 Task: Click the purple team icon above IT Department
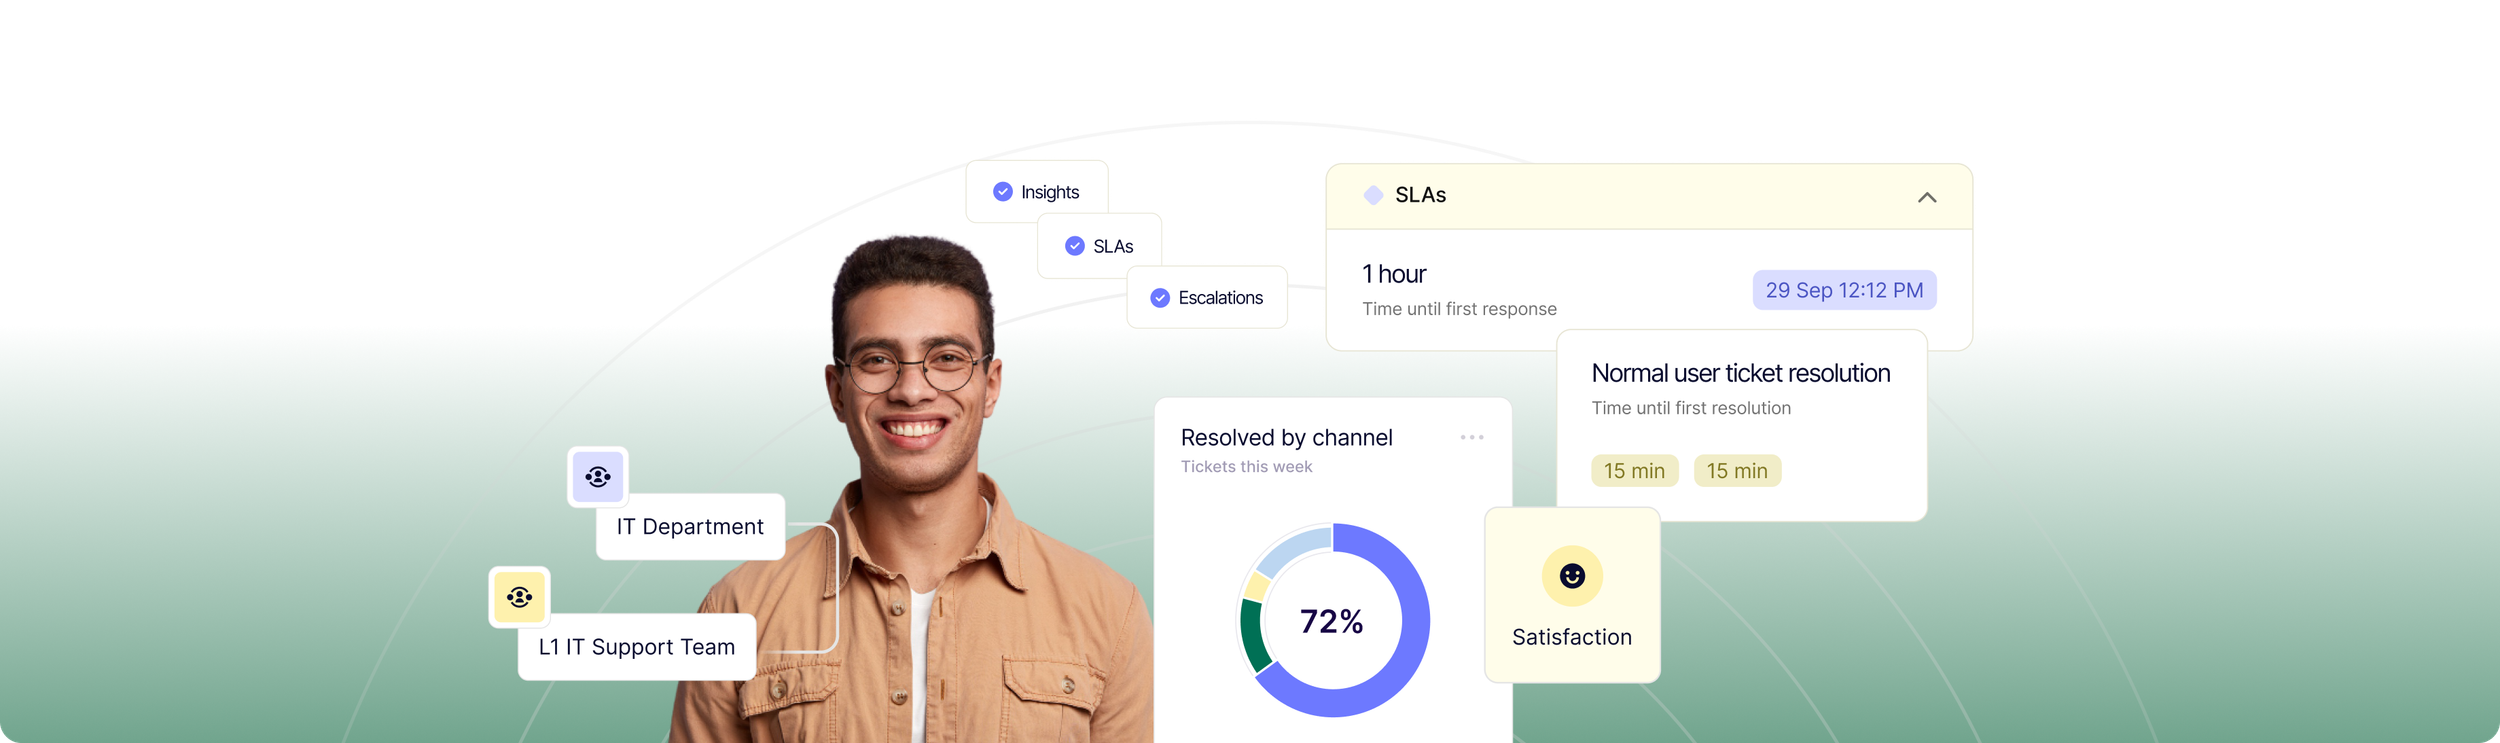click(x=598, y=477)
